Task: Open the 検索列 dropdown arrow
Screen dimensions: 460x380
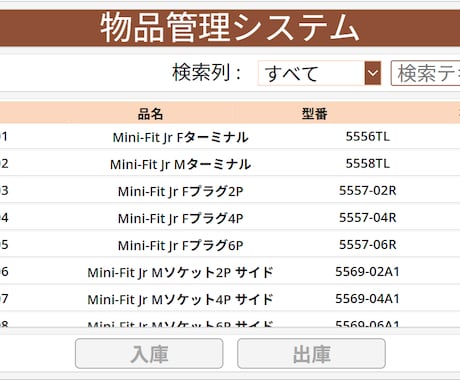Action: (373, 73)
